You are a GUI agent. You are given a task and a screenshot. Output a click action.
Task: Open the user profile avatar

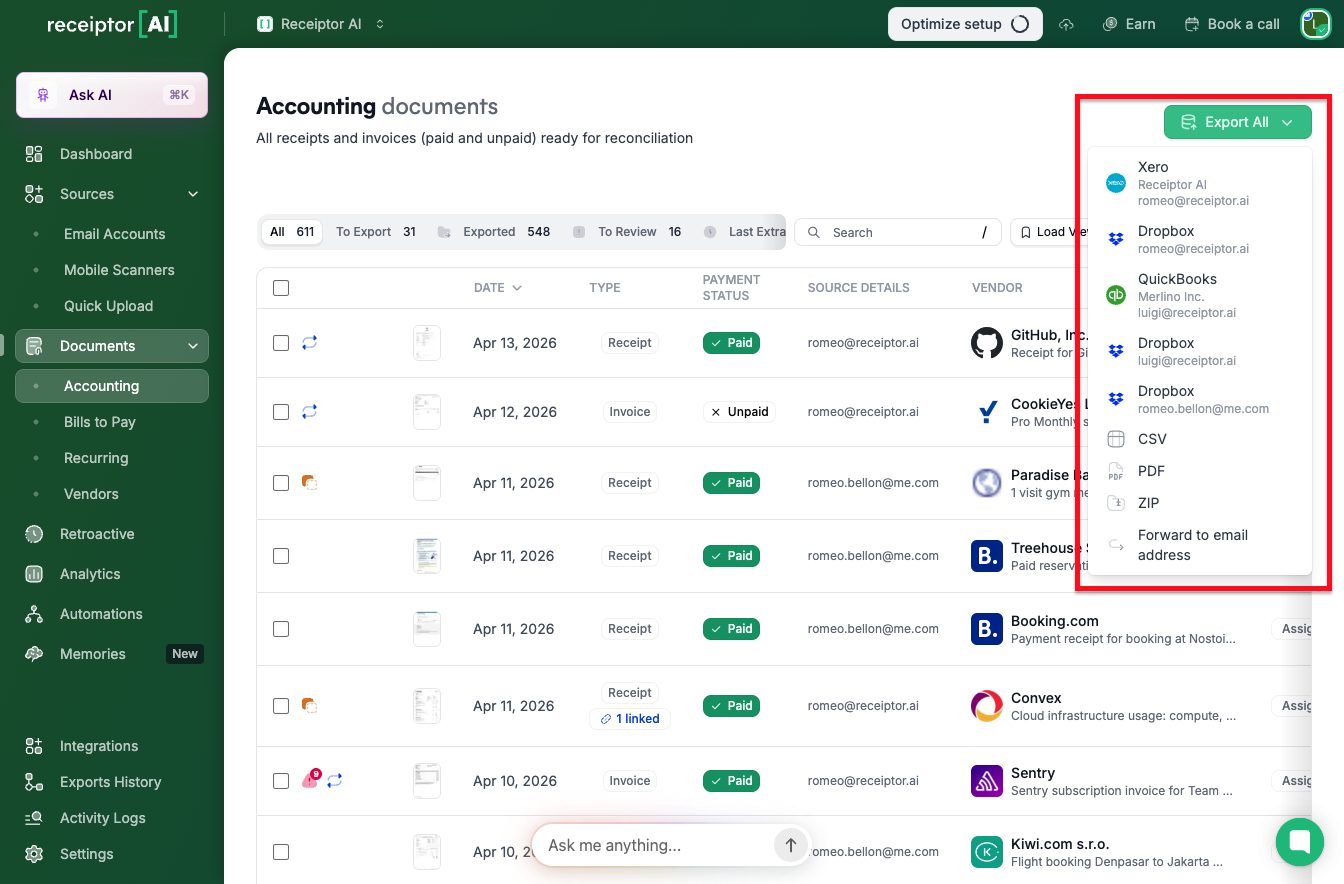coord(1315,24)
